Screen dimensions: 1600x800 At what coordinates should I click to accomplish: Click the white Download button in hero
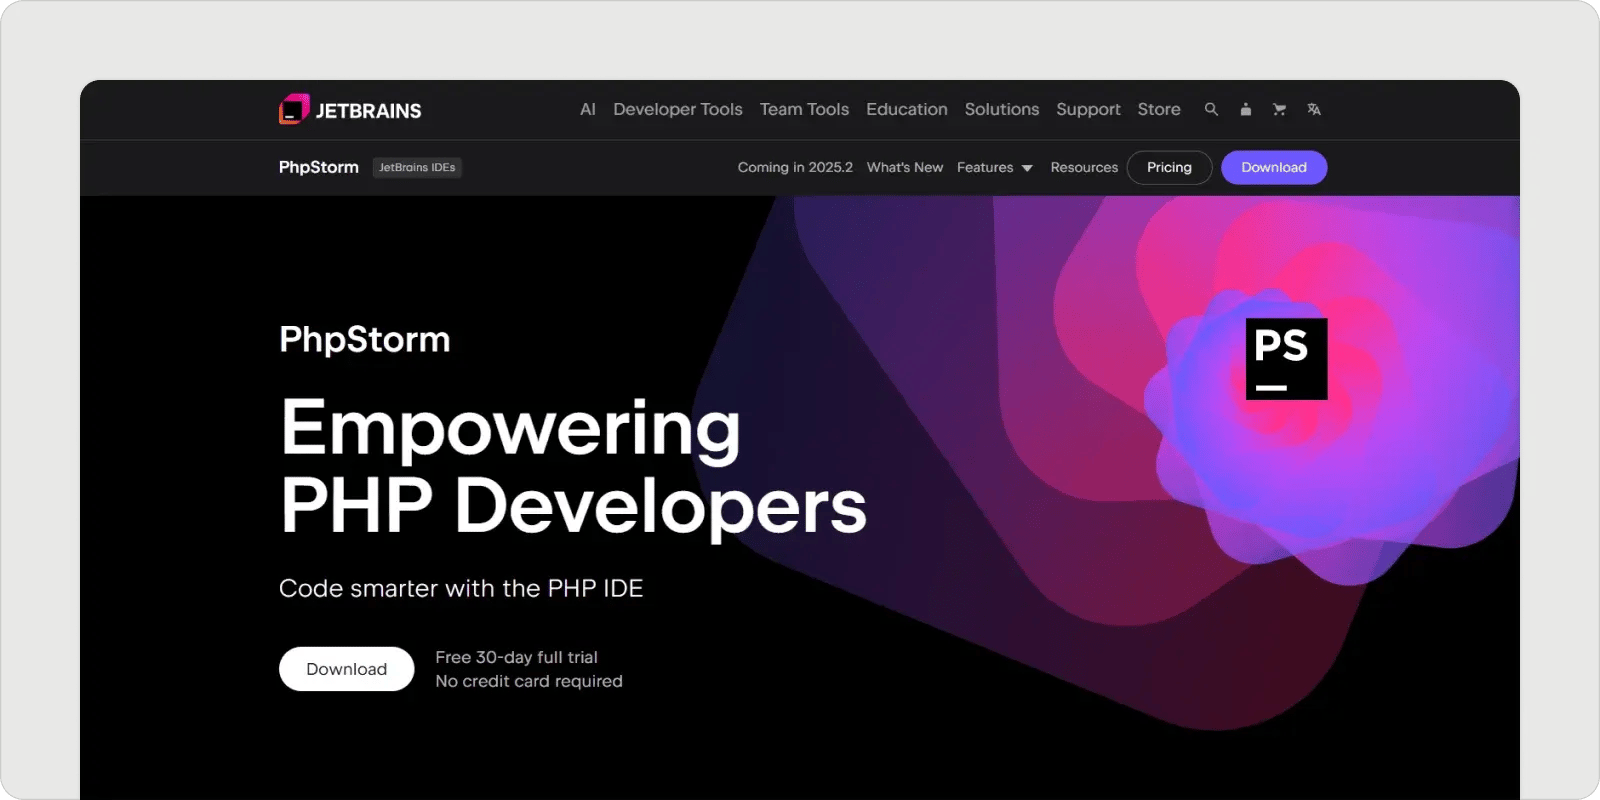click(346, 669)
